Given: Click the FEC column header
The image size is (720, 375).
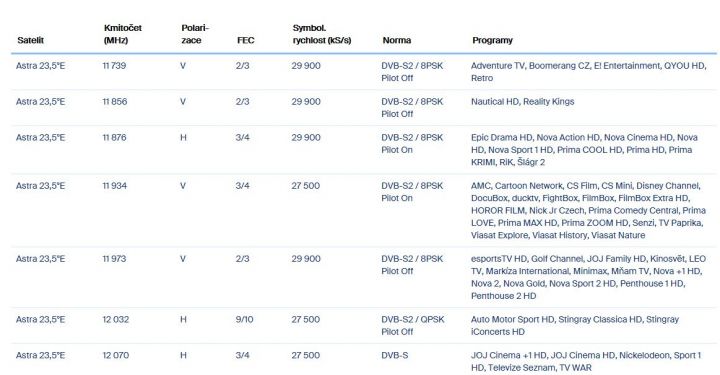Looking at the screenshot, I should (x=245, y=40).
